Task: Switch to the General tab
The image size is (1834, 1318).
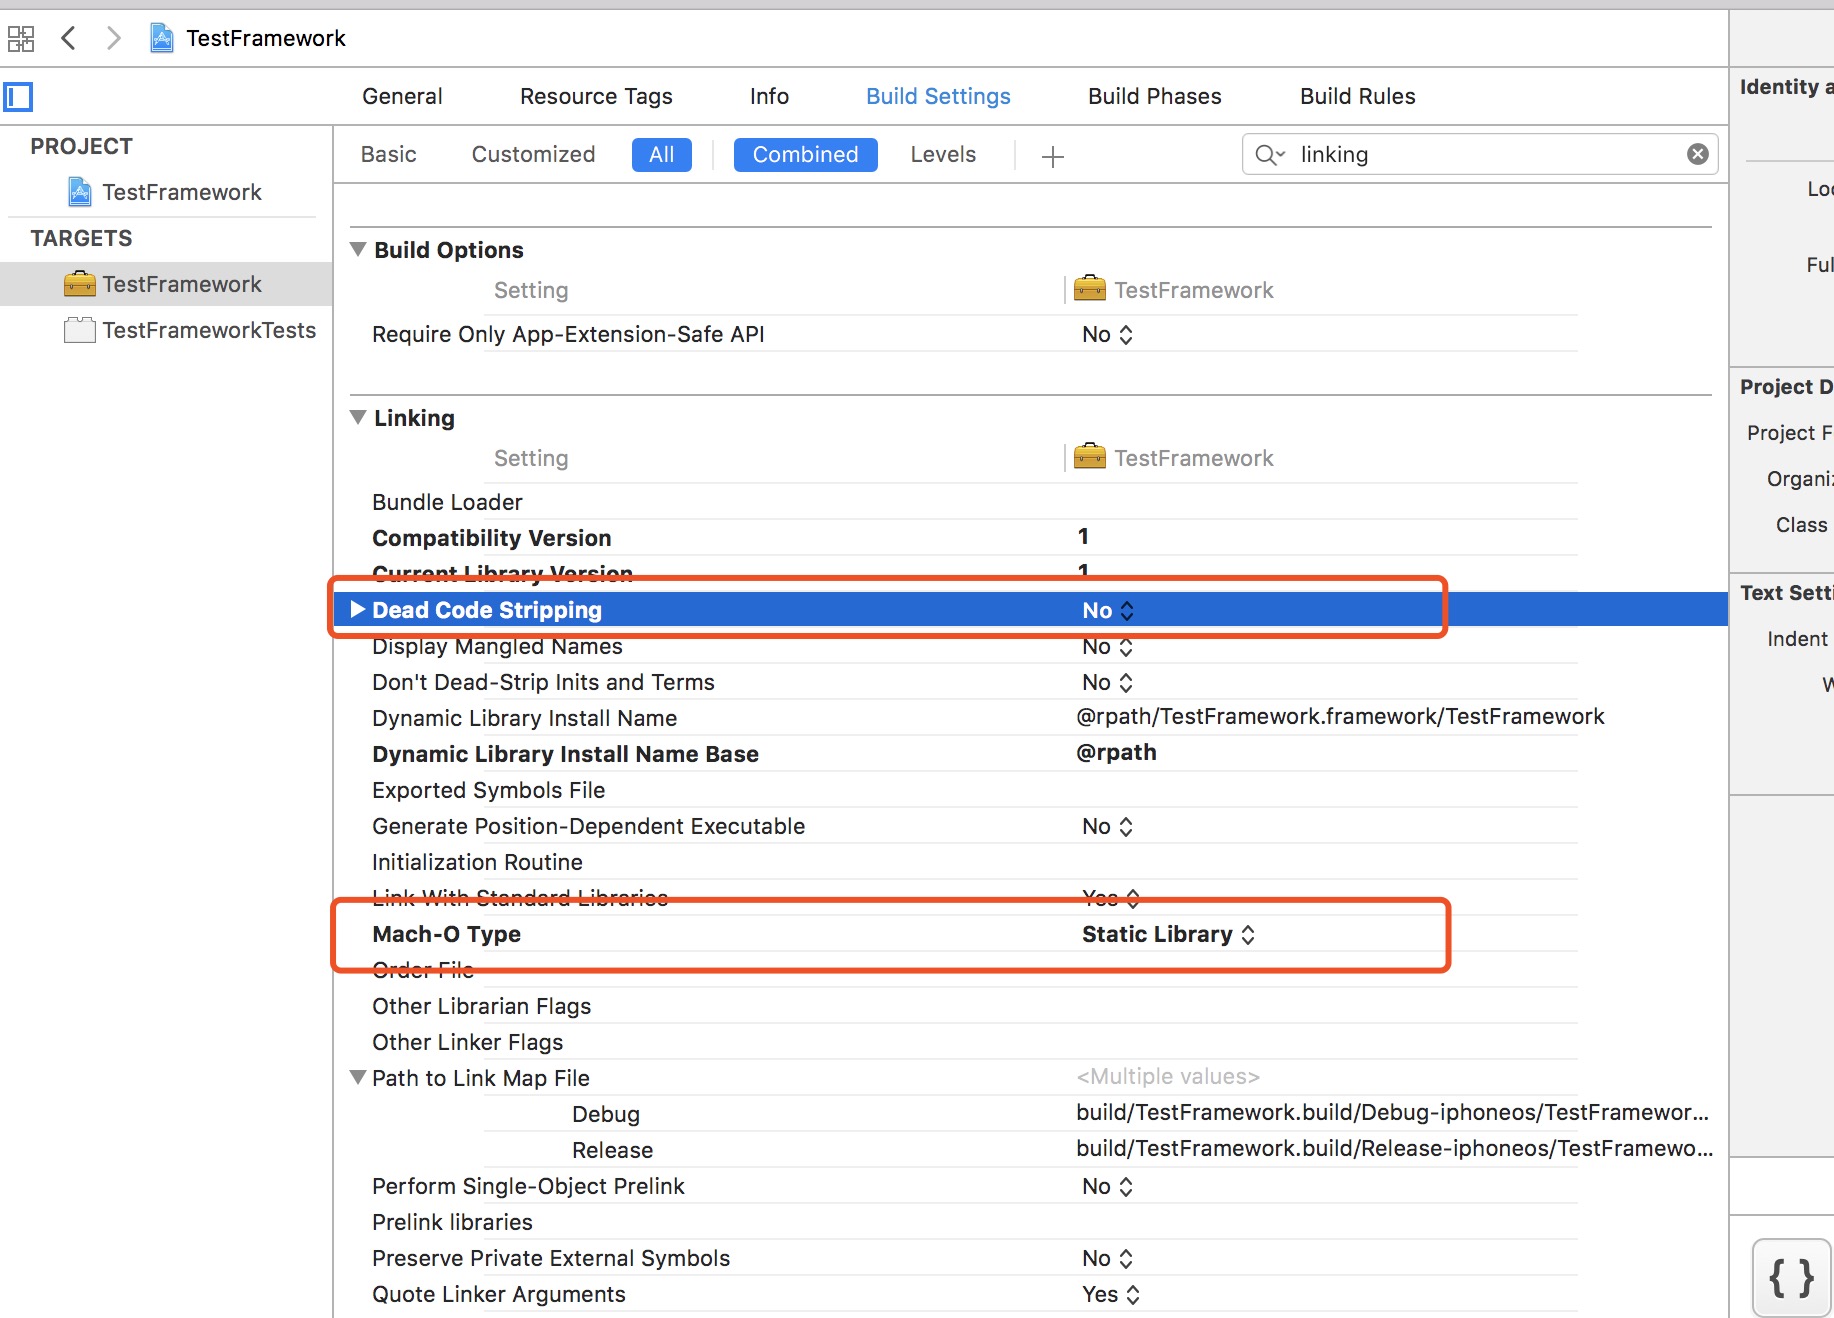Action: pyautogui.click(x=402, y=96)
